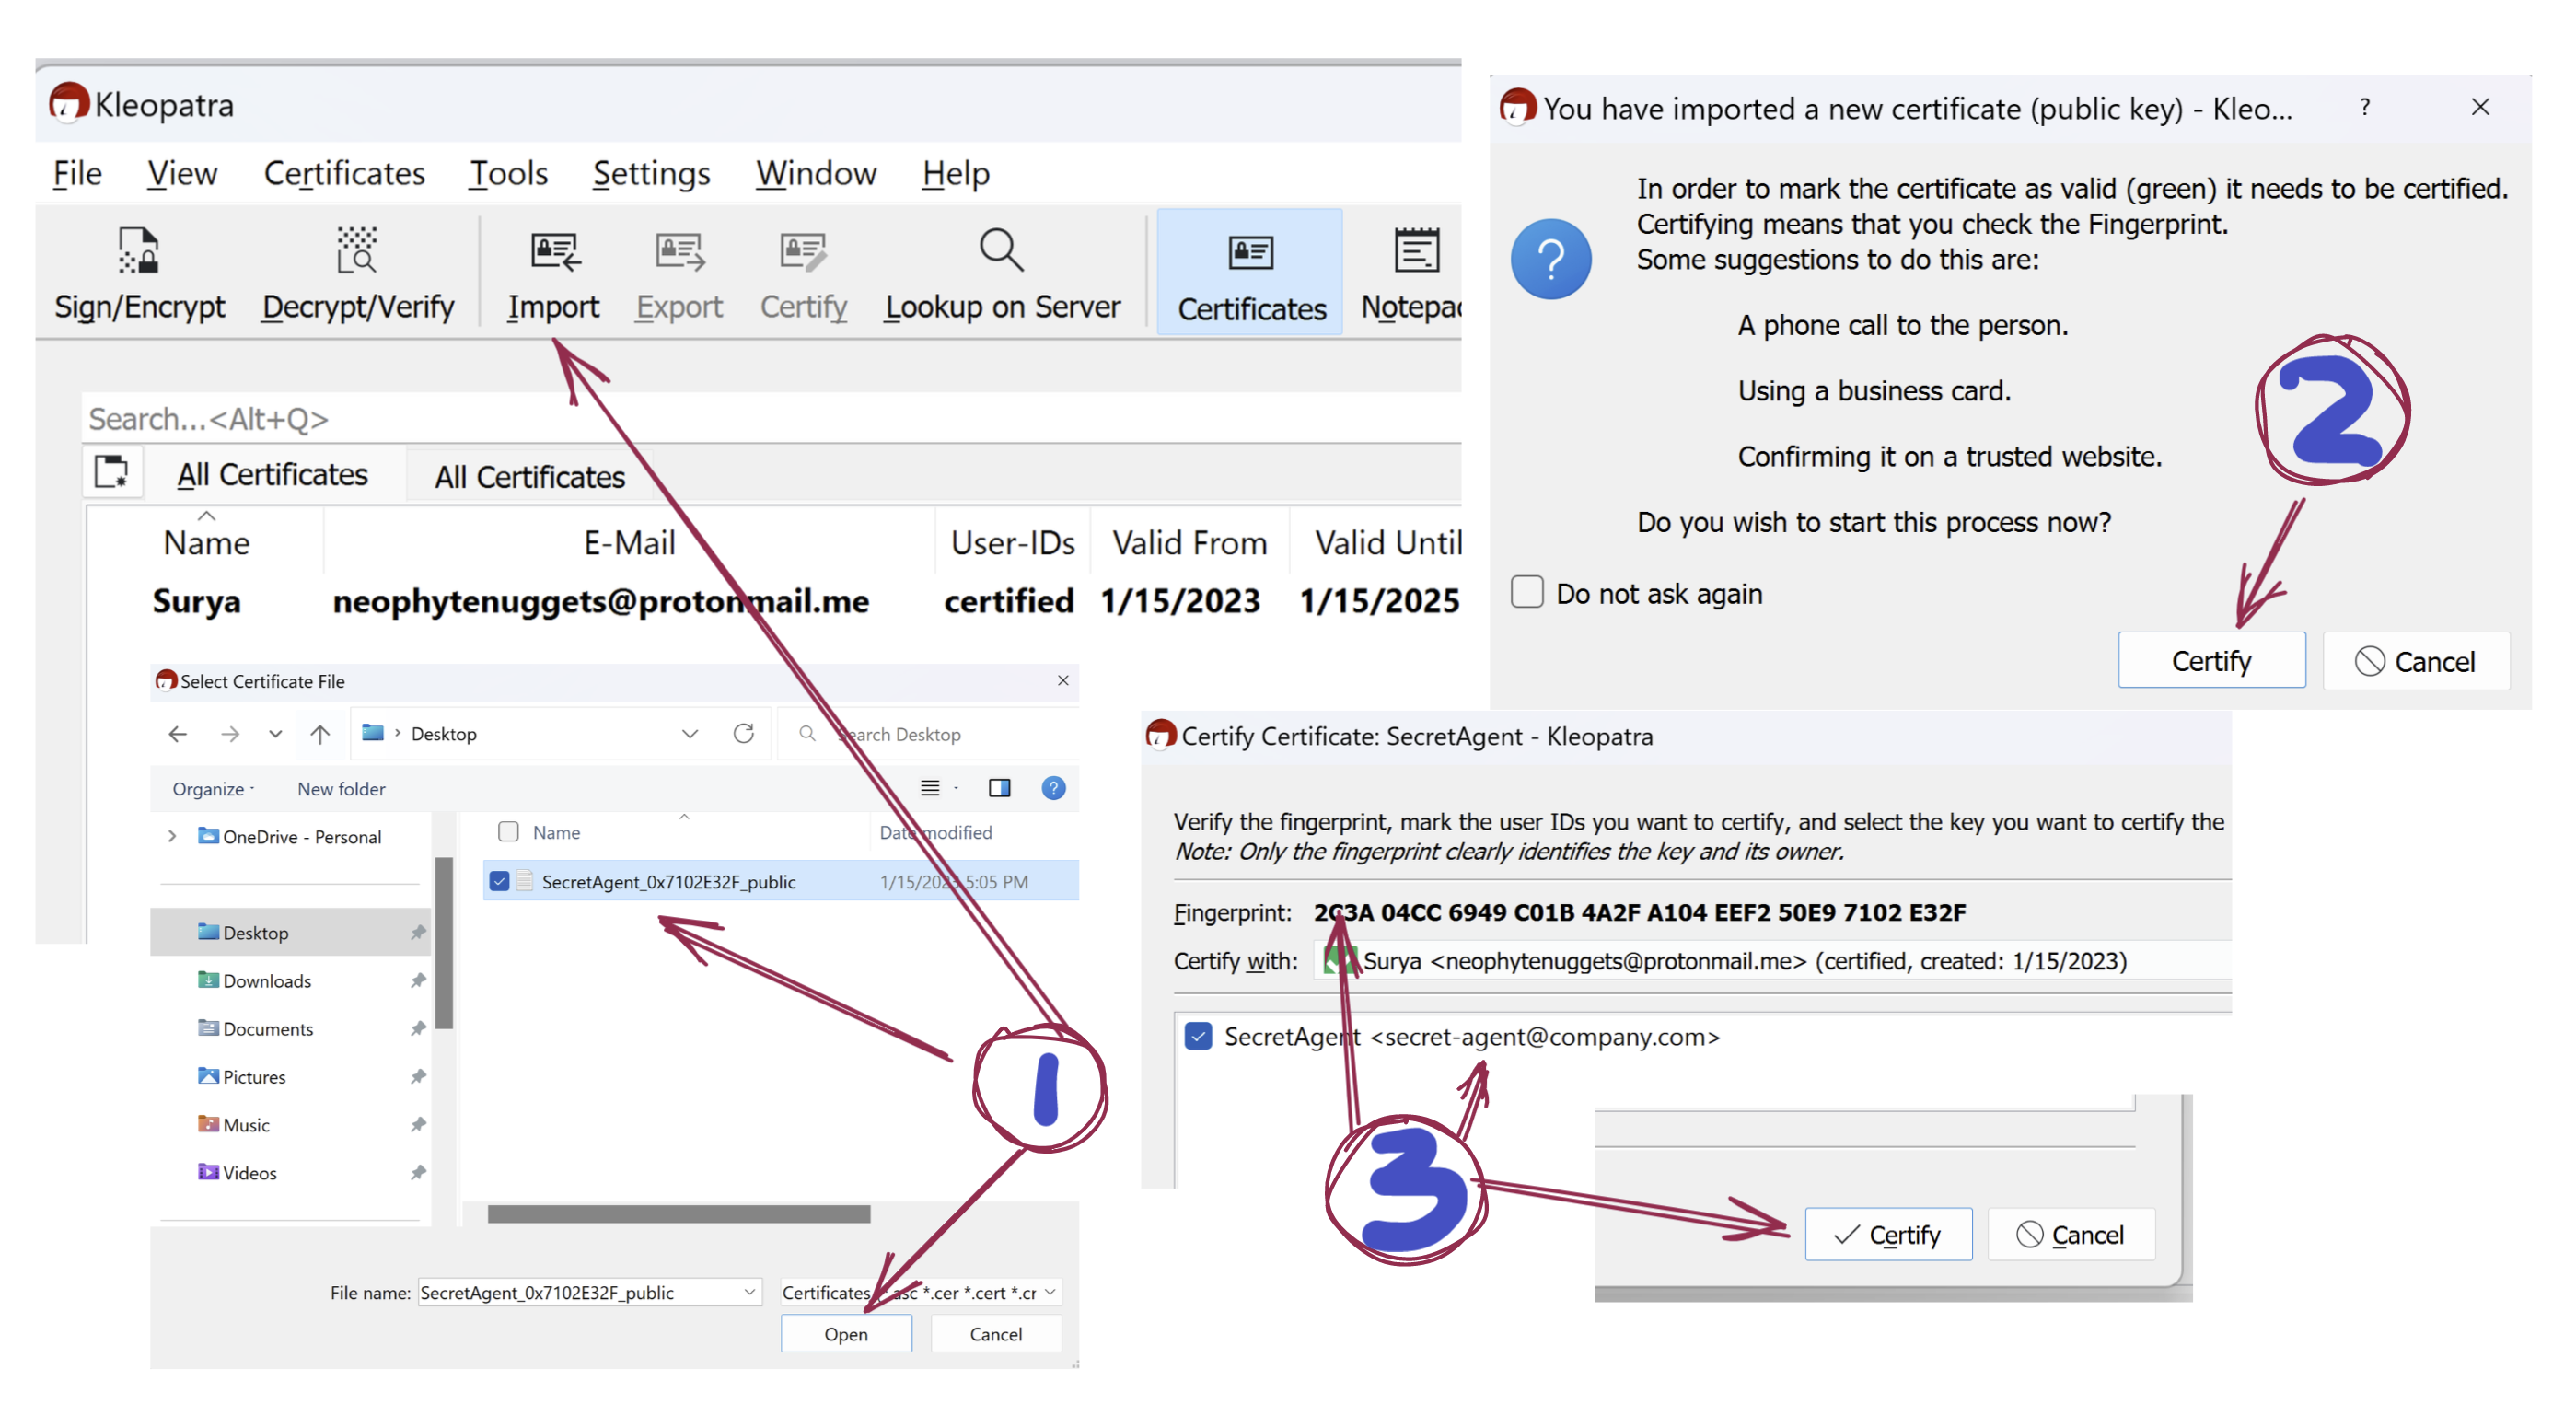The image size is (2576, 1404).
Task: Click Certify in the Certify Certificate window
Action: click(x=1888, y=1234)
